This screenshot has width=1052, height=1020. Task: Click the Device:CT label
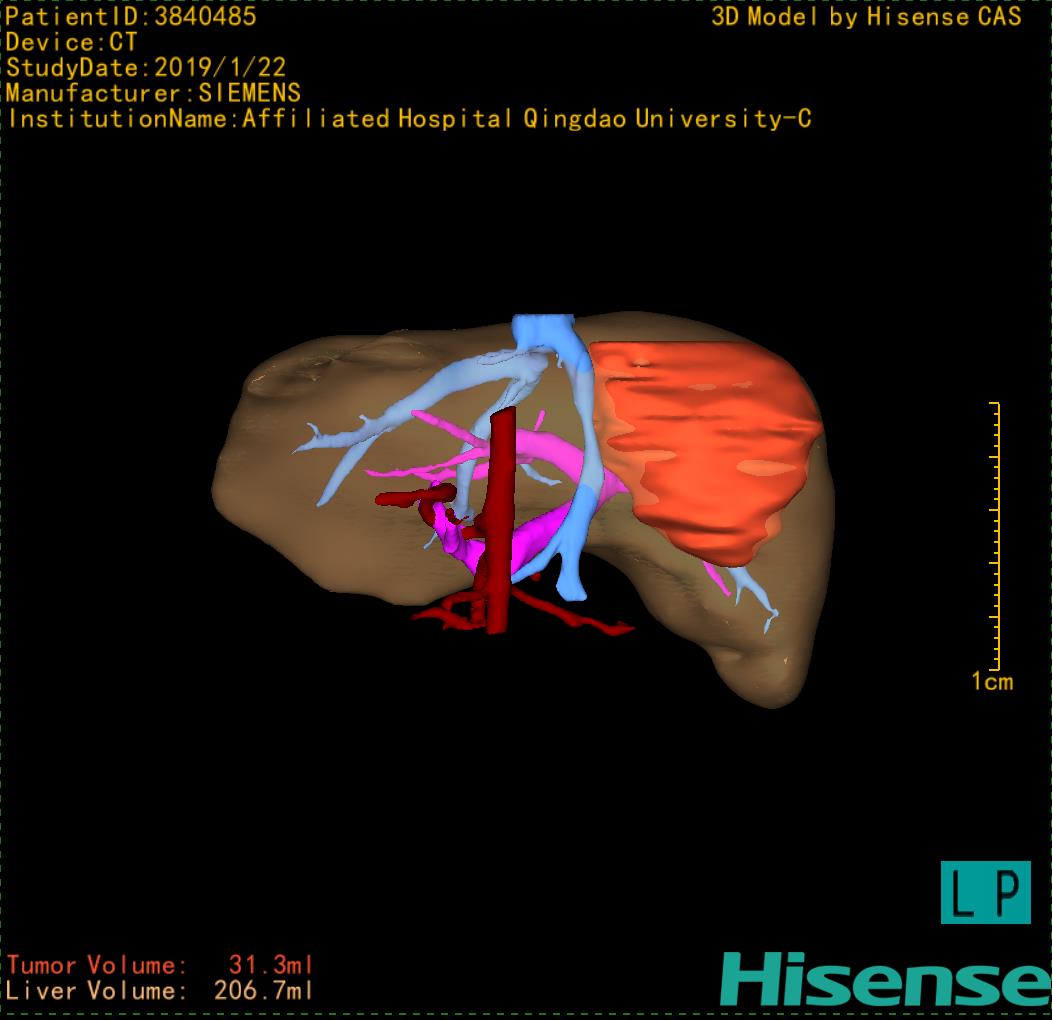click(x=71, y=42)
